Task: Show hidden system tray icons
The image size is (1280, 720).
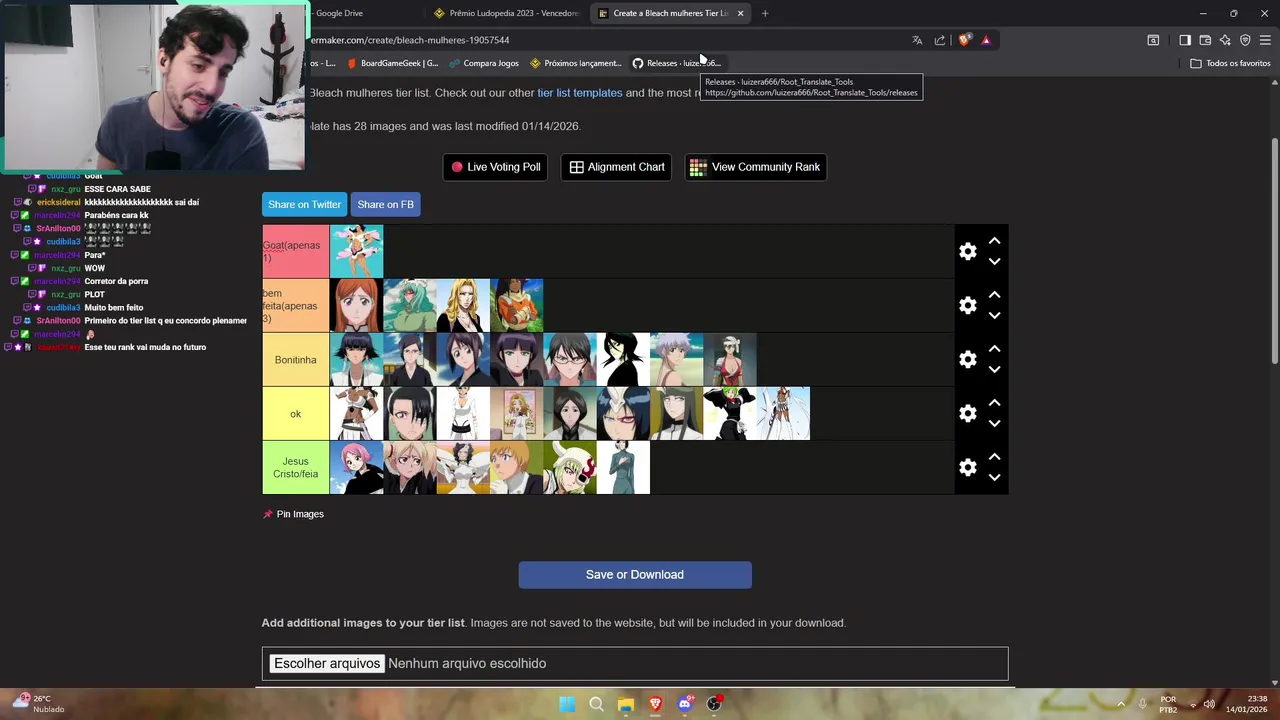Action: (x=1121, y=704)
